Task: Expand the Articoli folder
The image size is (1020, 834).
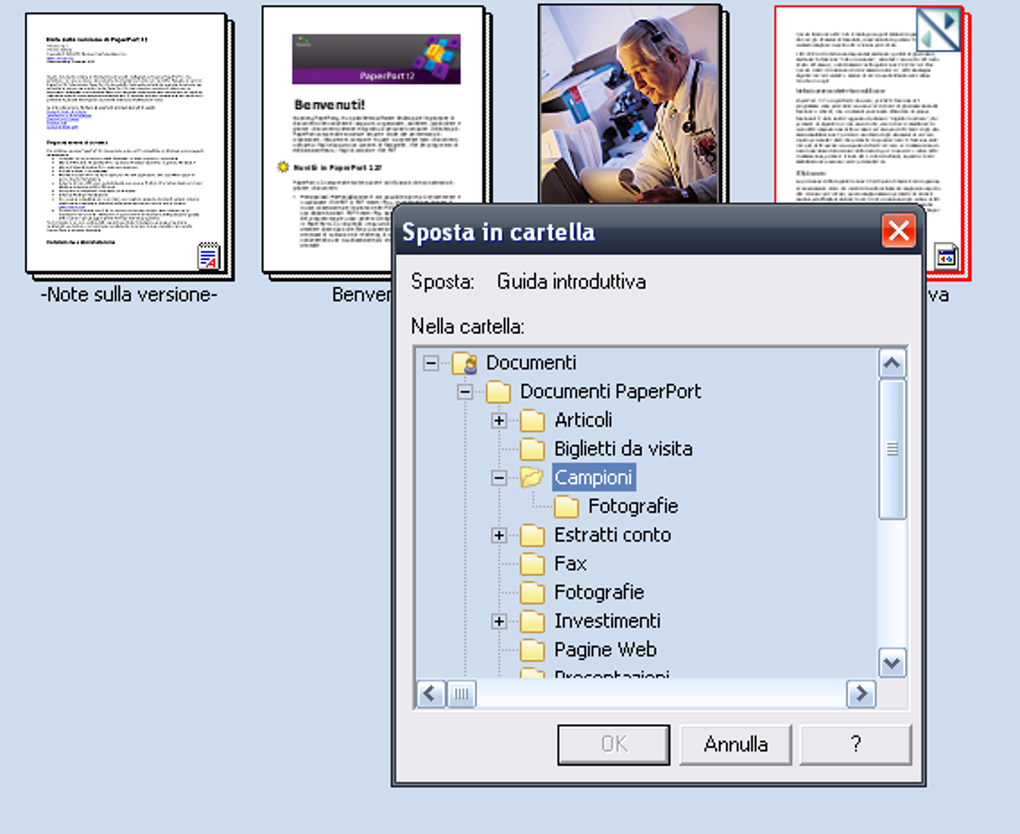Action: (x=499, y=420)
